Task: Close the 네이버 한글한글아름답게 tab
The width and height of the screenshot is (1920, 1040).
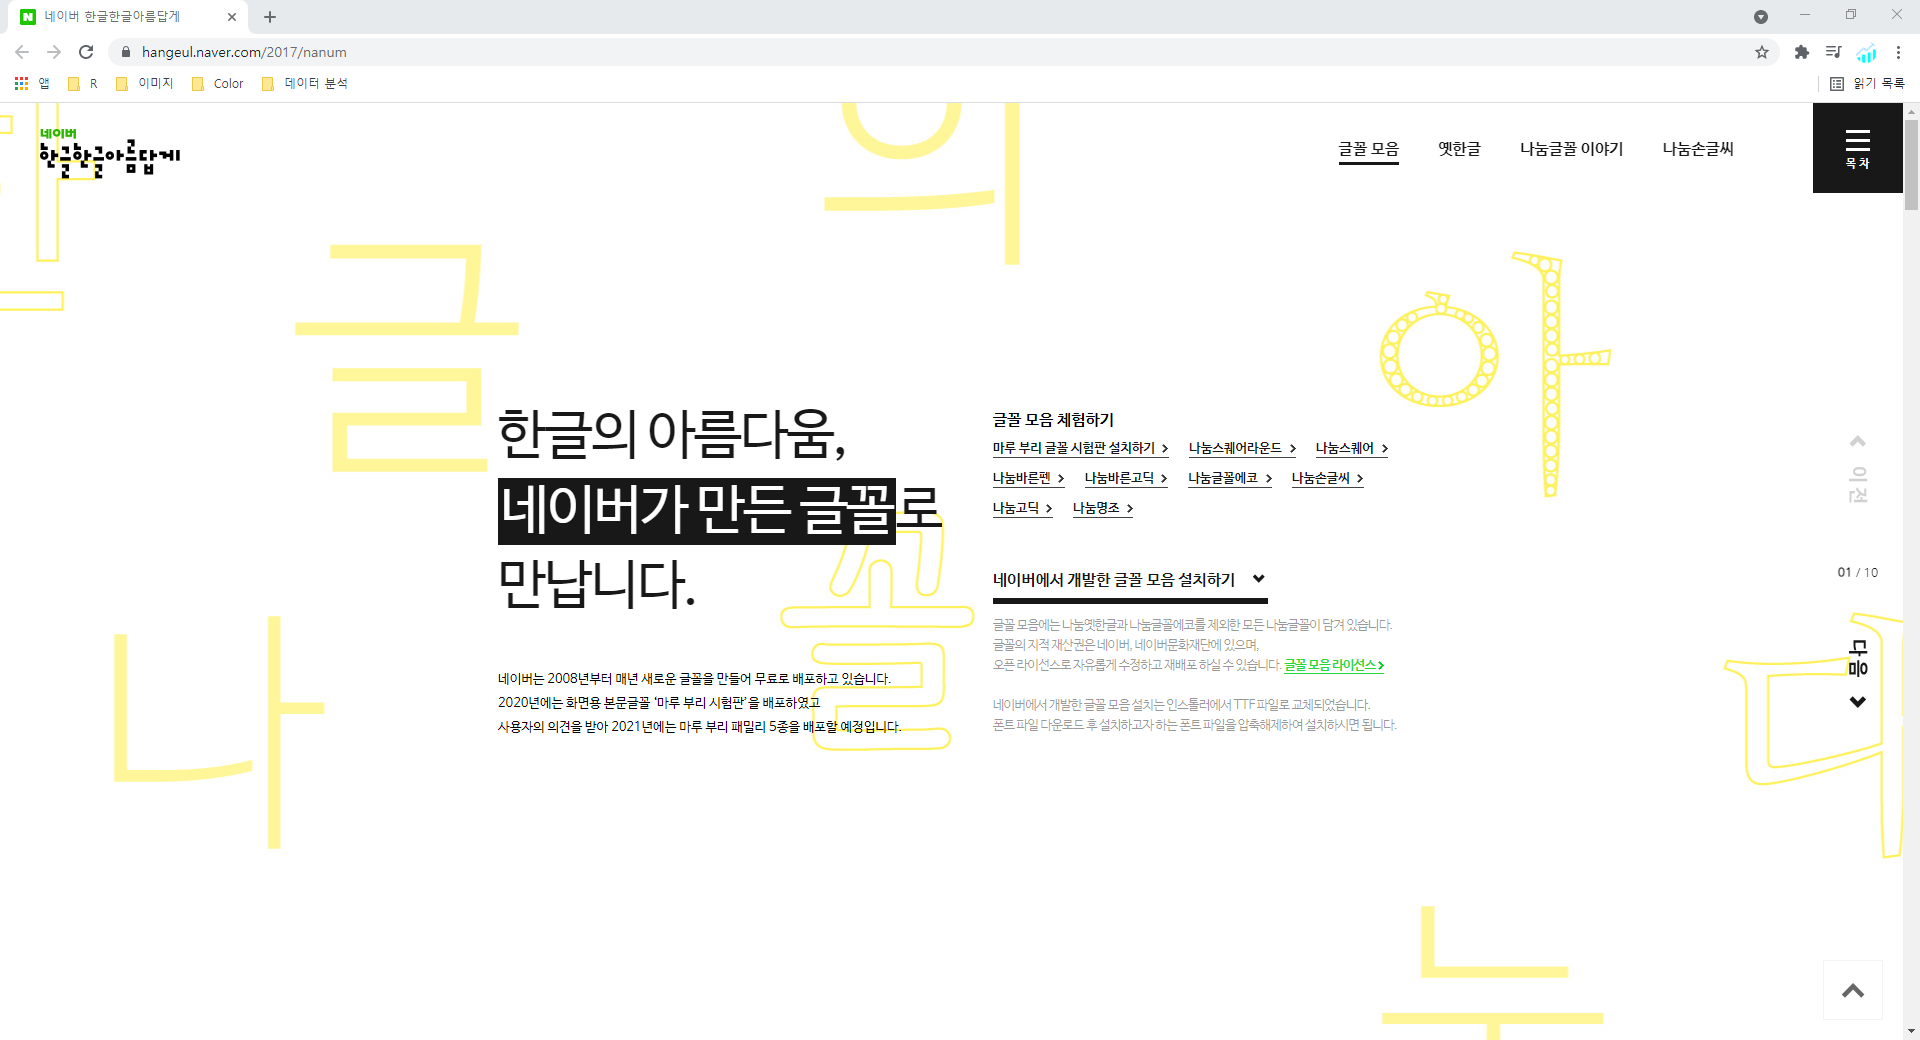Action: [x=232, y=17]
